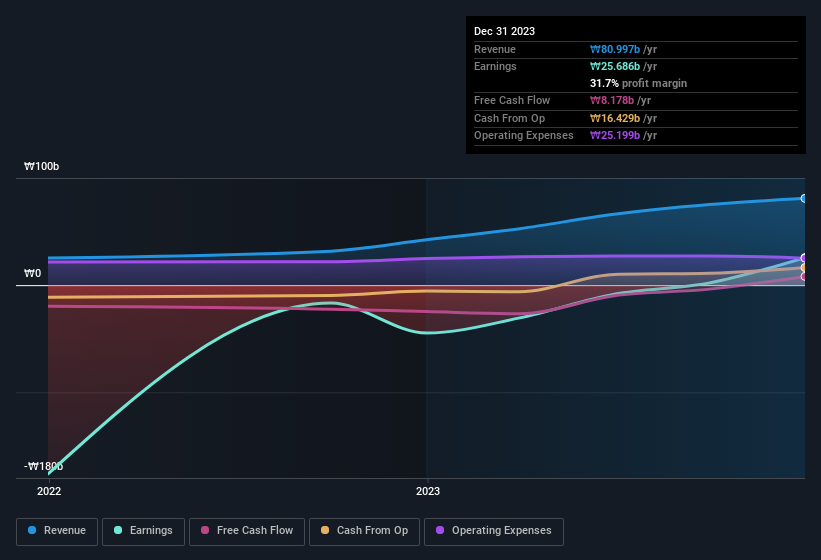The width and height of the screenshot is (821, 560).
Task: Toggle the Cash From Op legend button
Action: pos(364,531)
